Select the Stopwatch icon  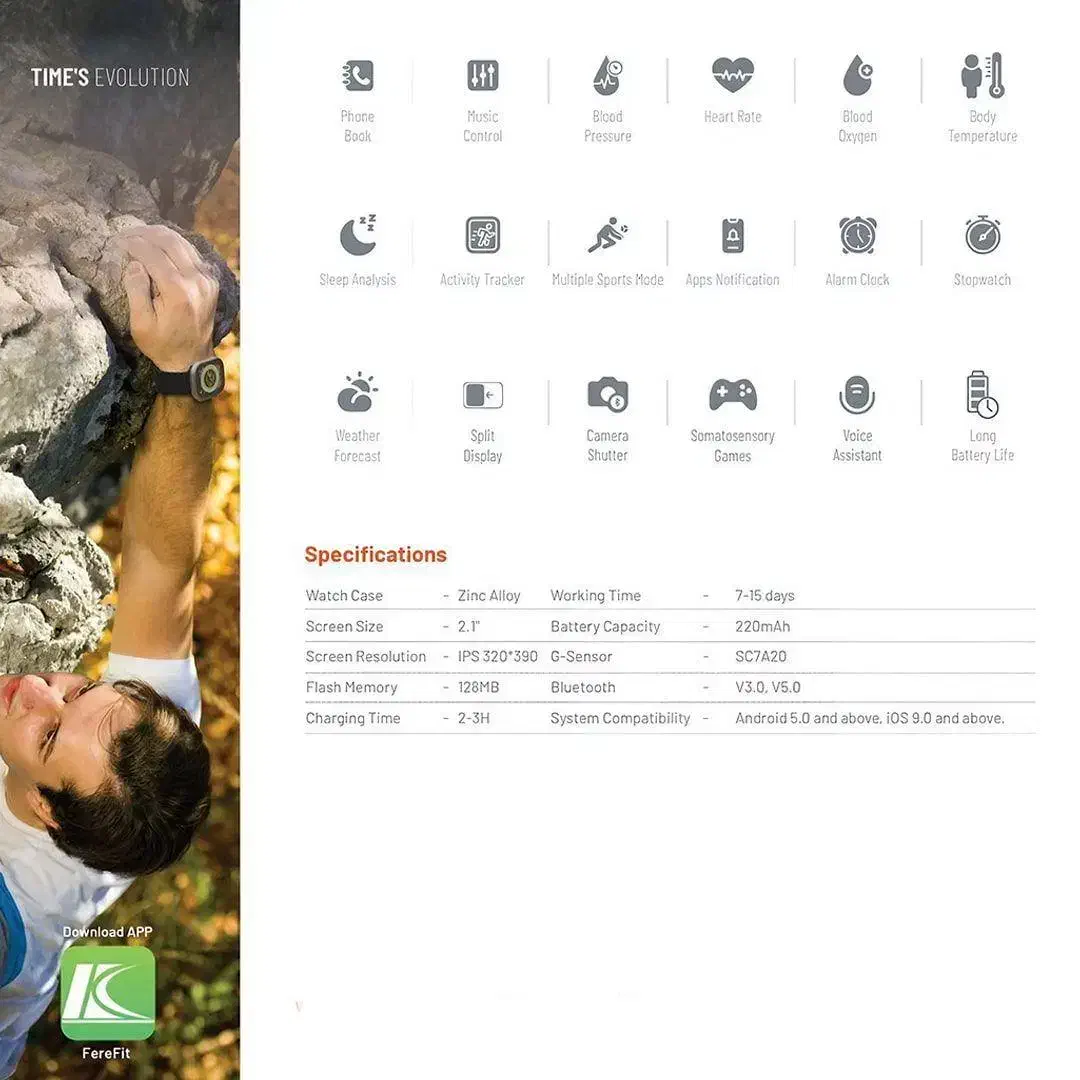click(982, 236)
